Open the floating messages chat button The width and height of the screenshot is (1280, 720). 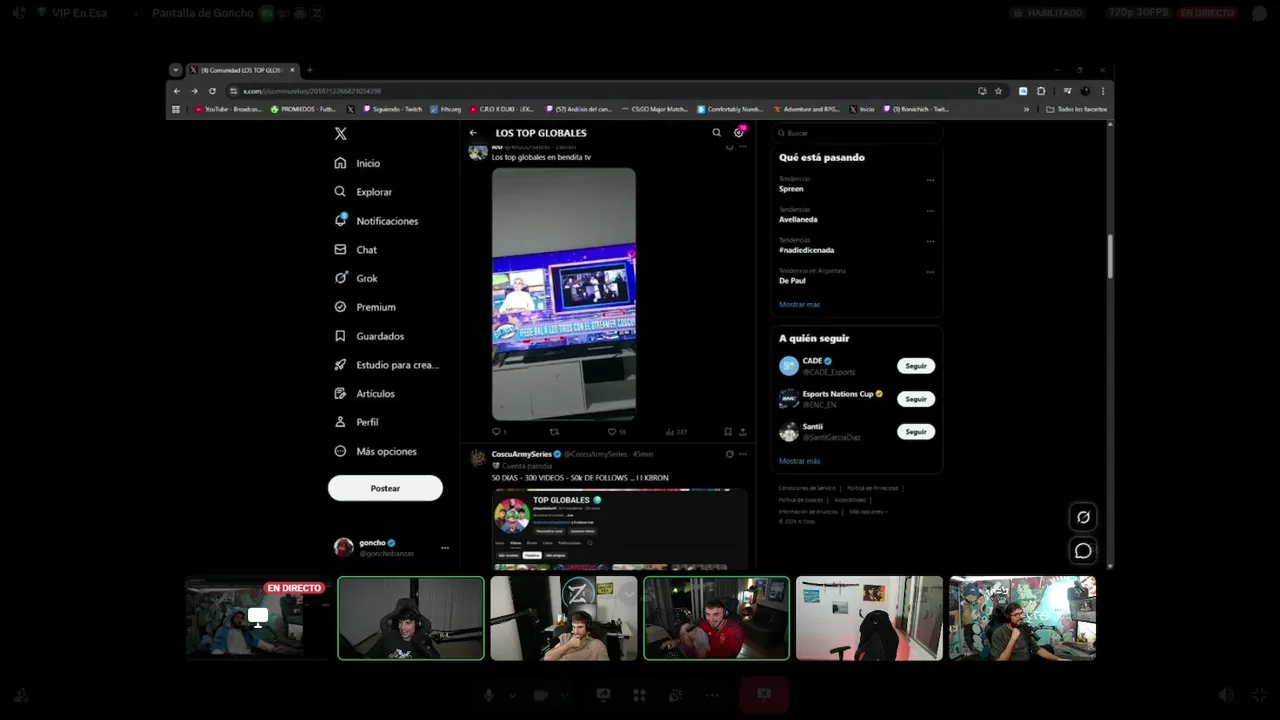click(1083, 551)
